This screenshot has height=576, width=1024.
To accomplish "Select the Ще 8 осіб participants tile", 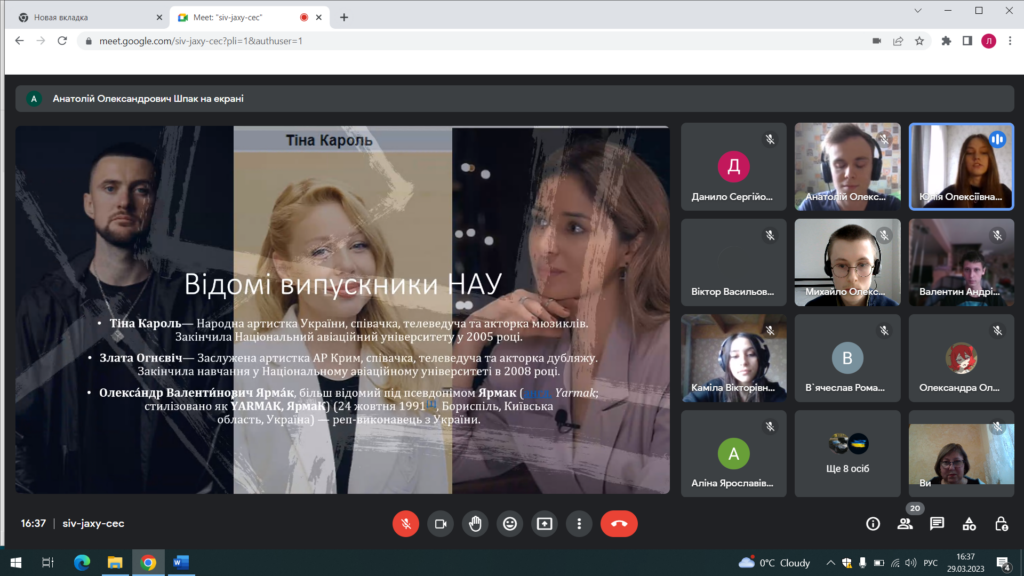I will pos(847,453).
